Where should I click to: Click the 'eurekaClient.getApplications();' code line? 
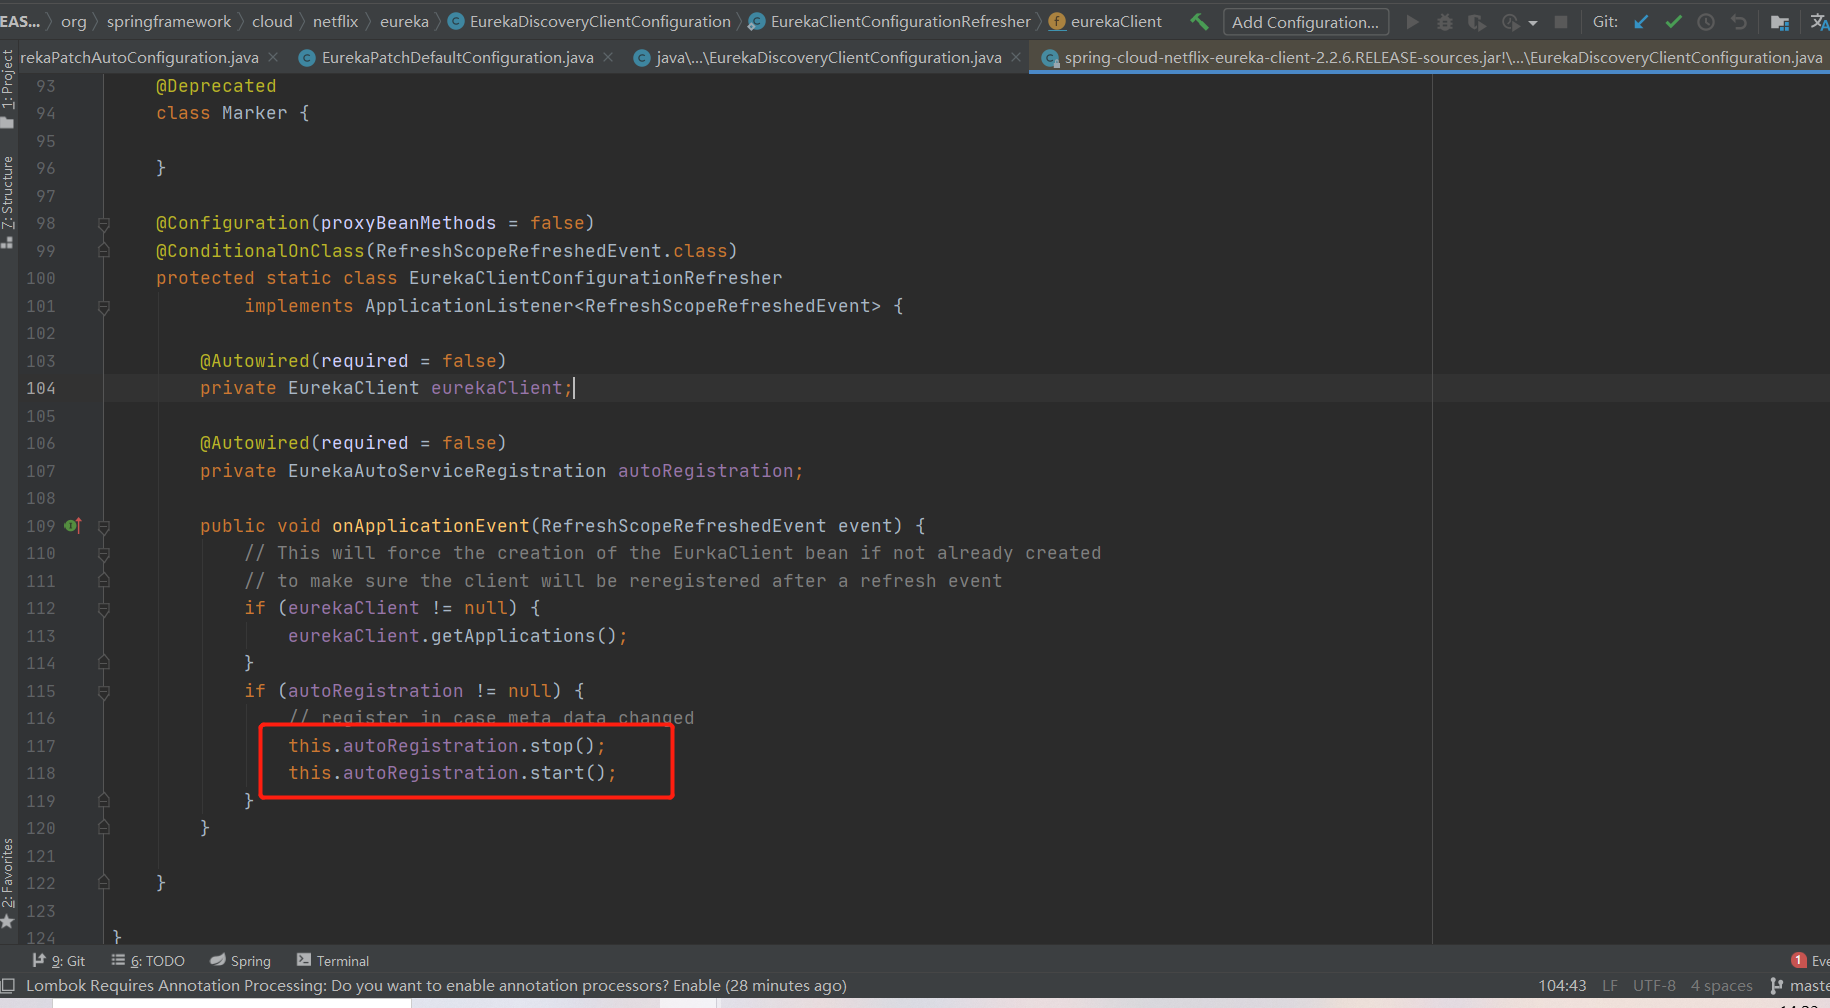click(x=458, y=636)
